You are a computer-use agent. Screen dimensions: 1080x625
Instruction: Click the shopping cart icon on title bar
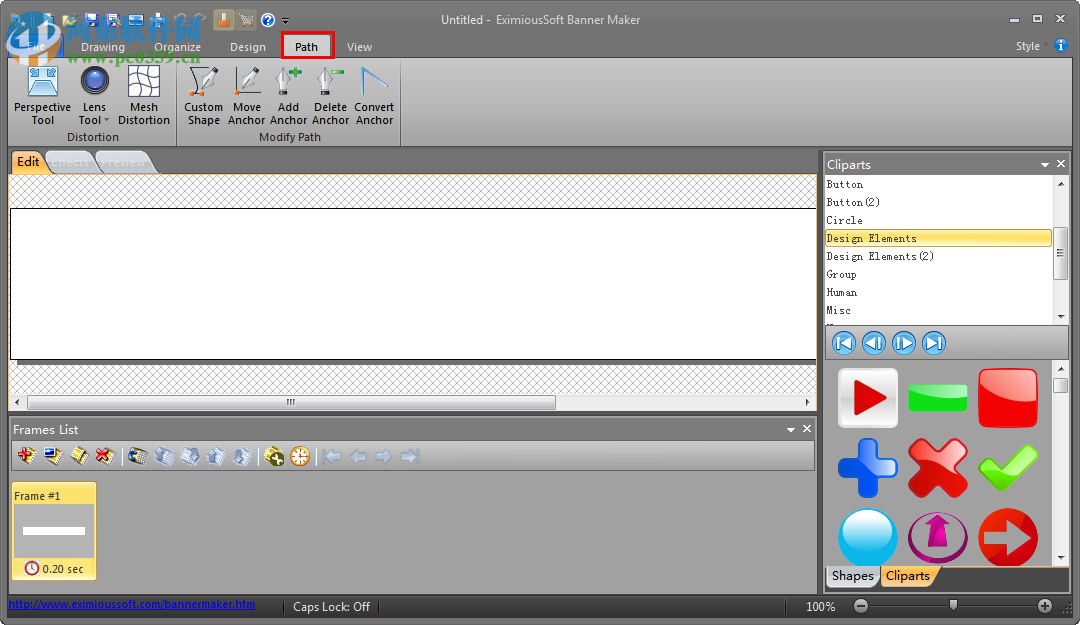click(x=245, y=20)
